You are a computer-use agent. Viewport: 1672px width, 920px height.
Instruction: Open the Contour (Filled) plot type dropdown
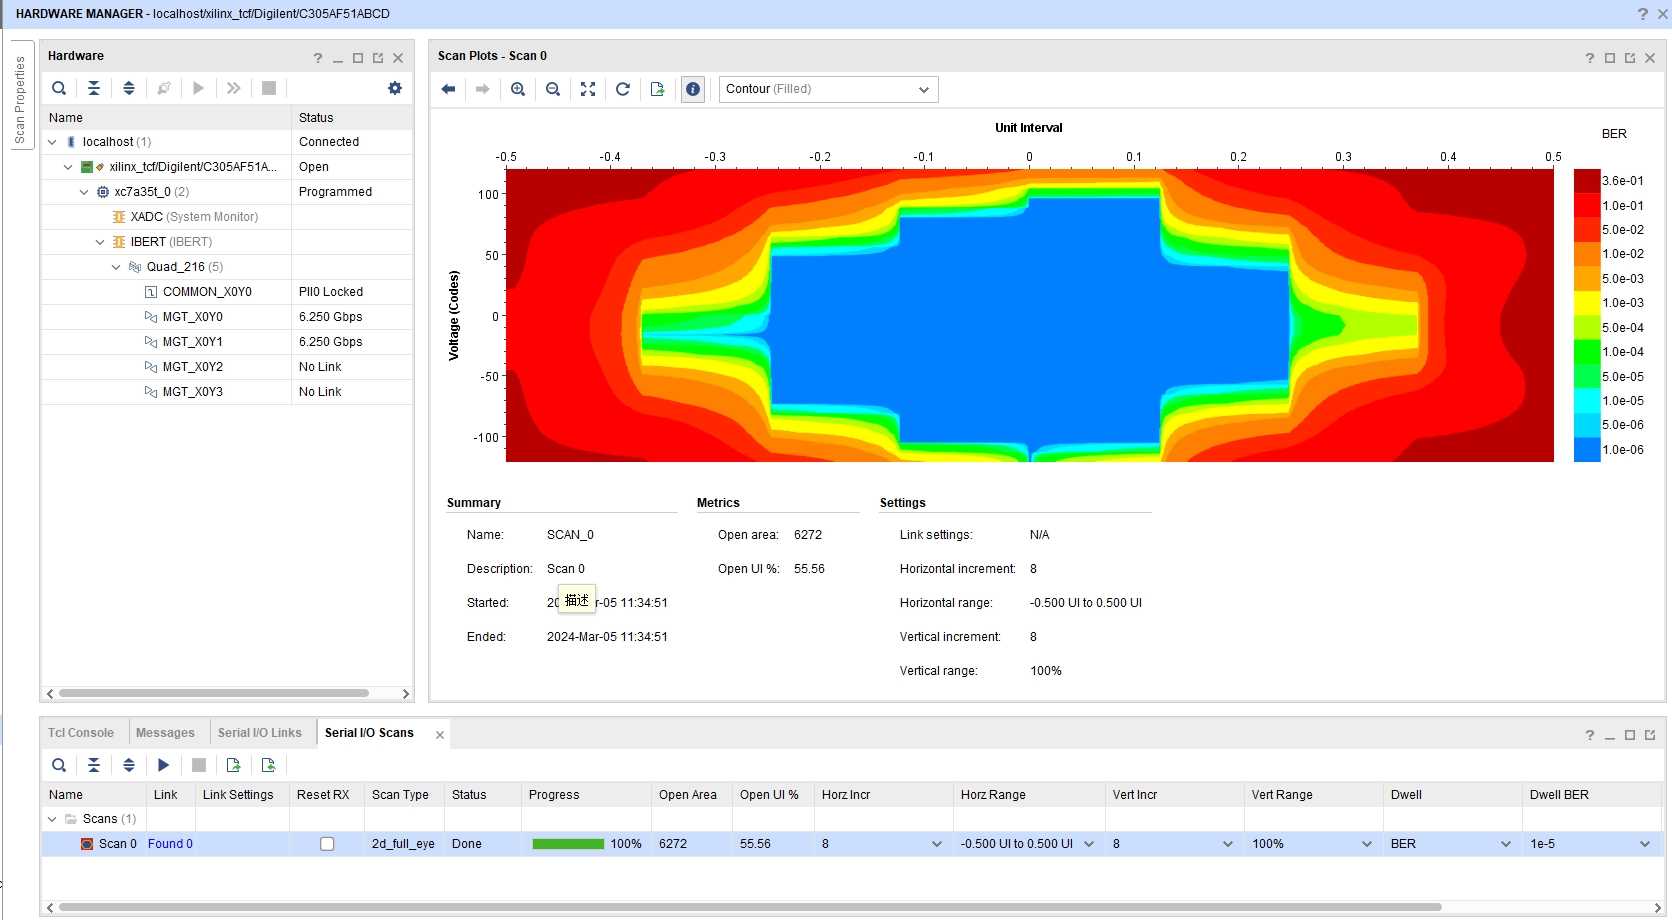click(x=828, y=89)
